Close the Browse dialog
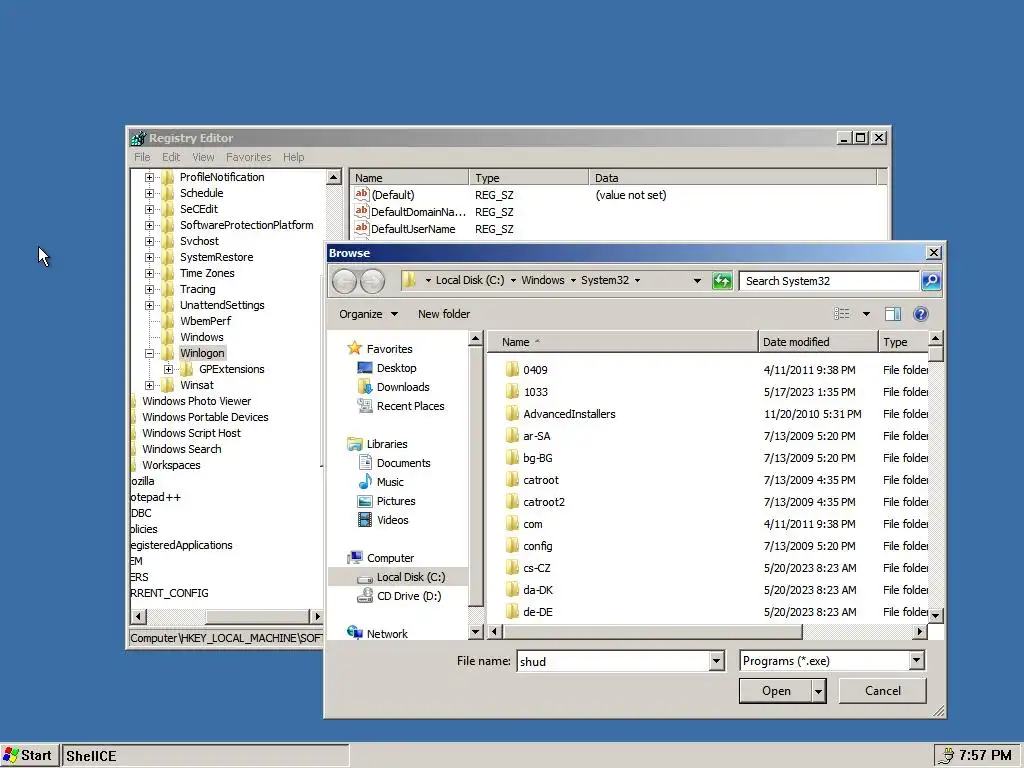 point(934,253)
